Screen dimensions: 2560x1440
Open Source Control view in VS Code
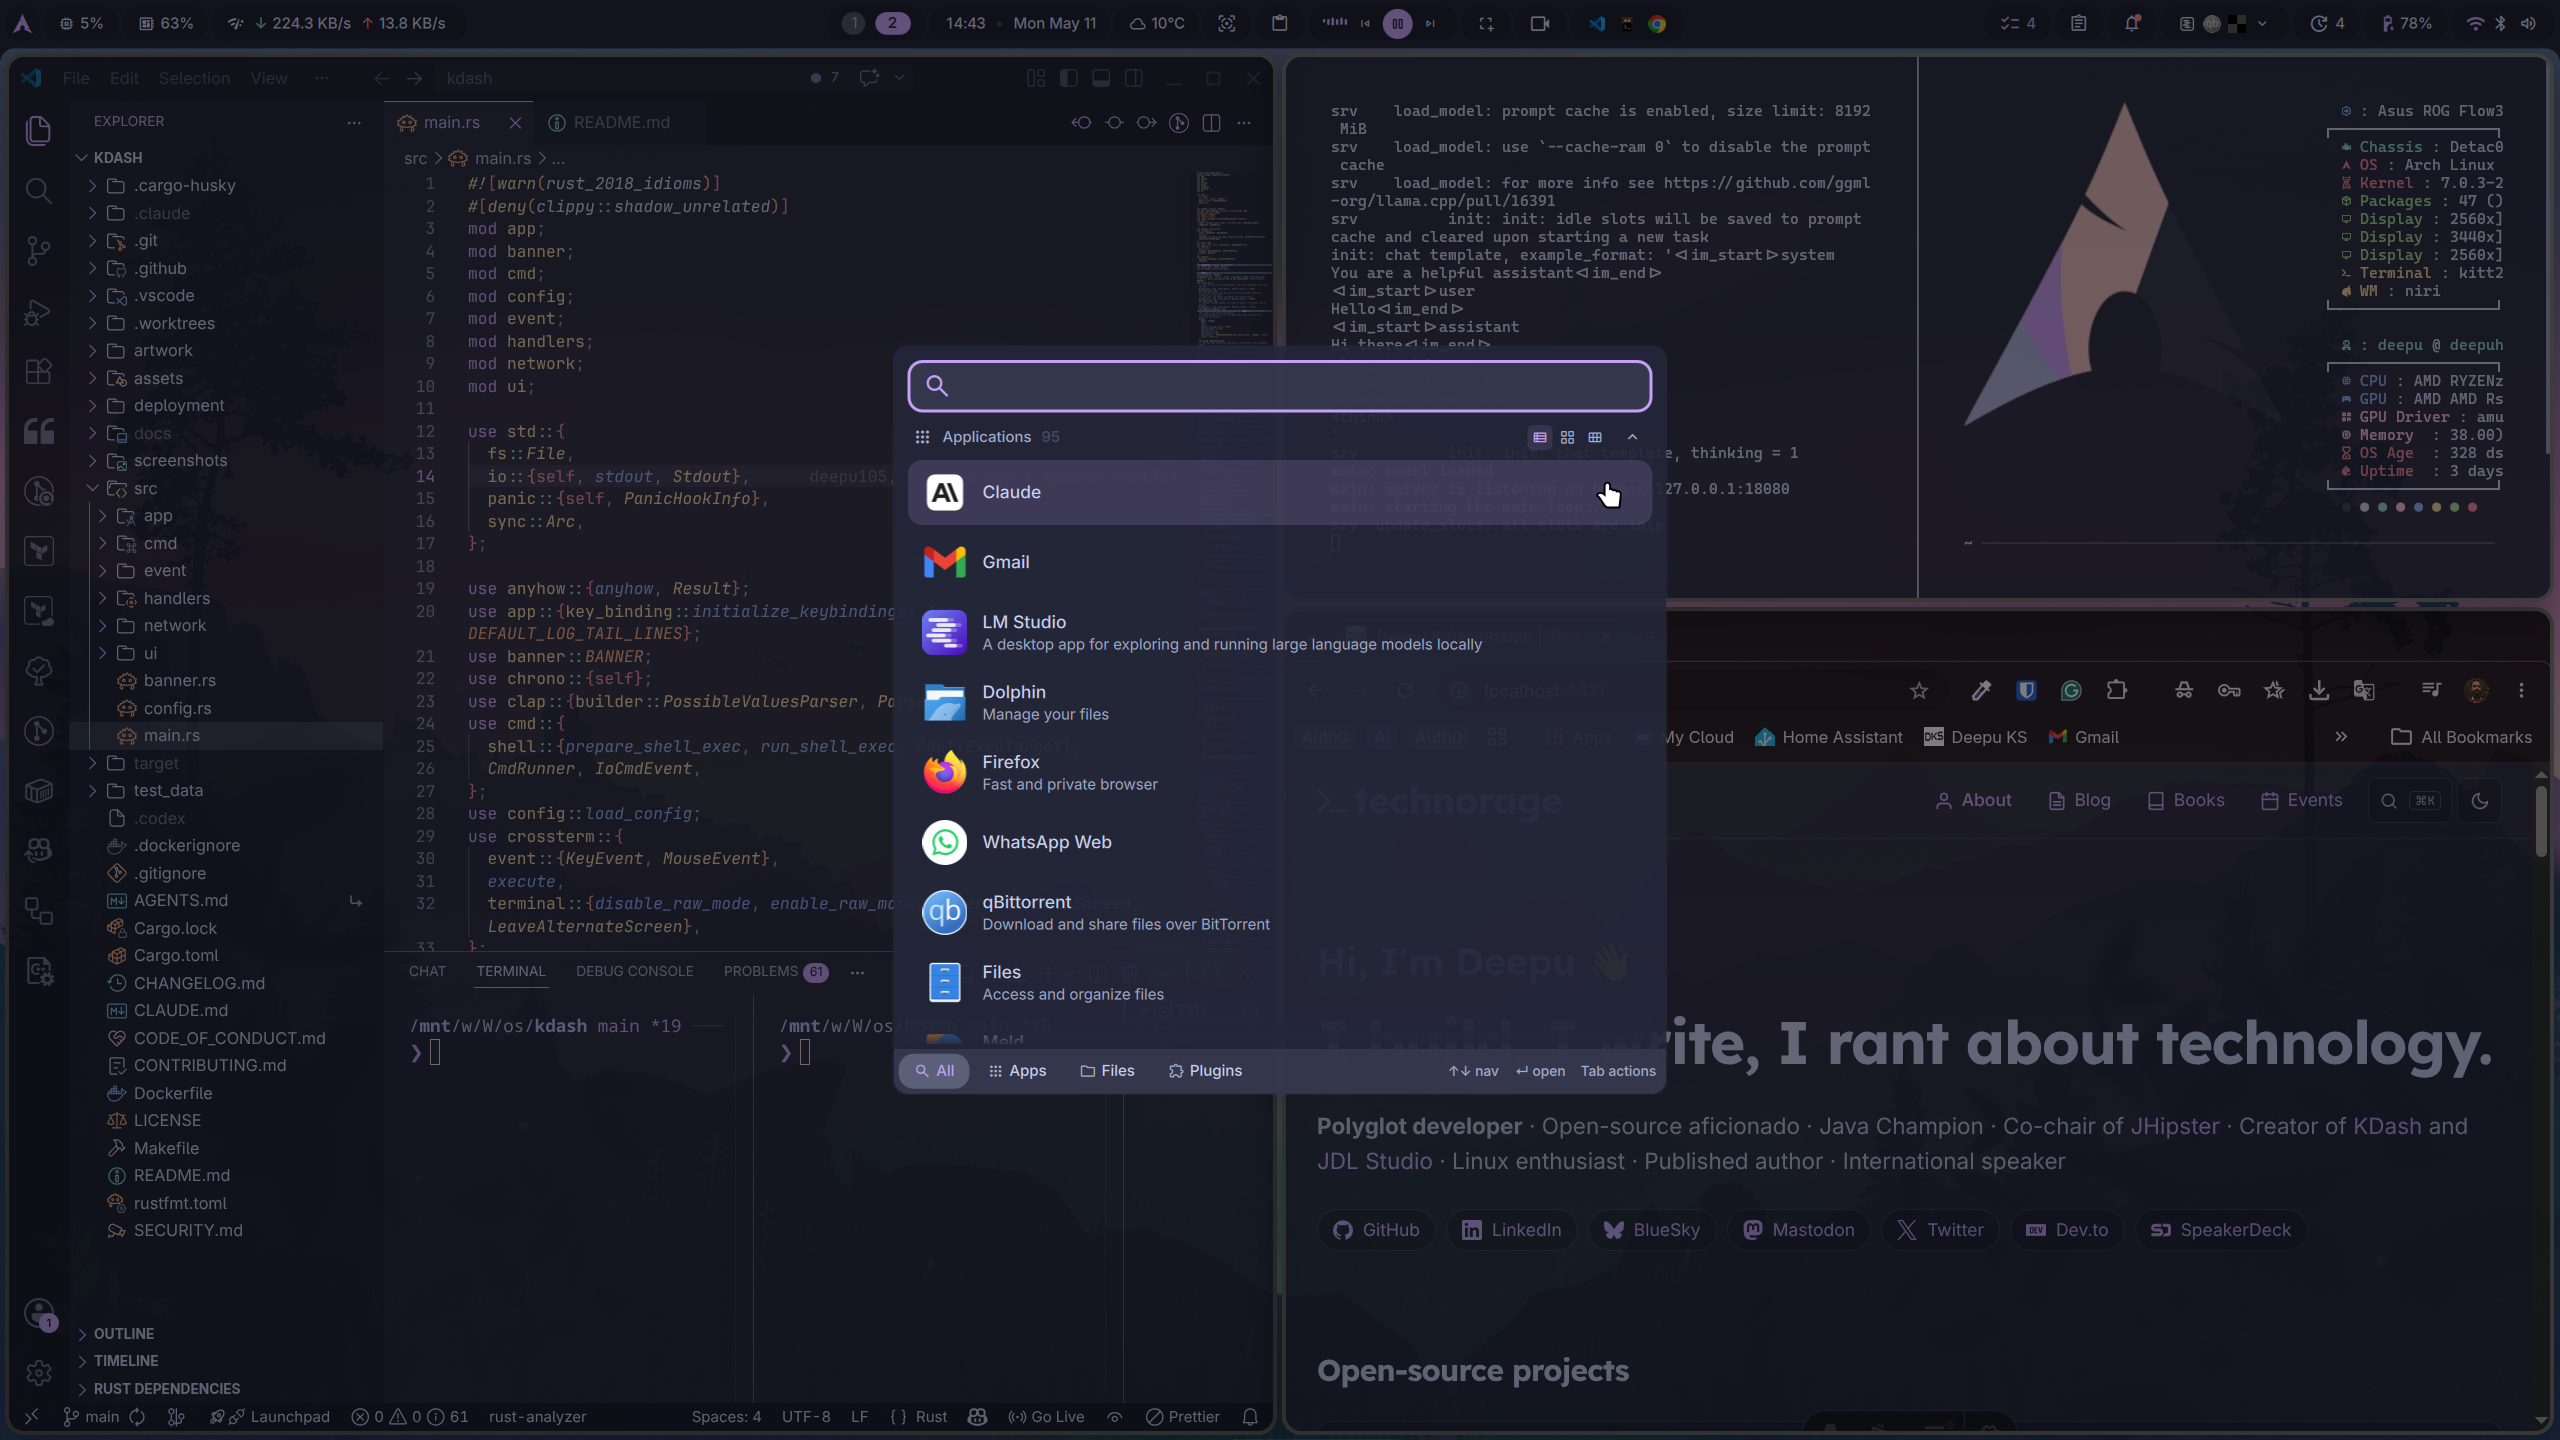[38, 250]
